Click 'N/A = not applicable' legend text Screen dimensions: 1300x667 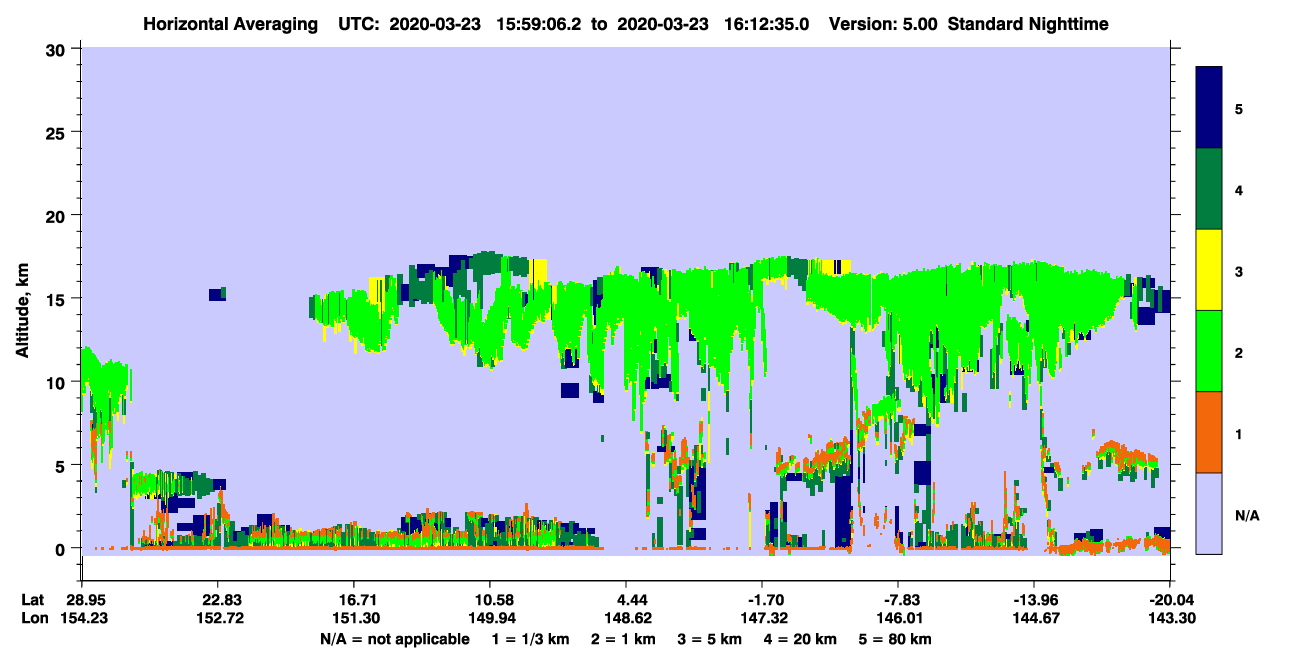[395, 639]
